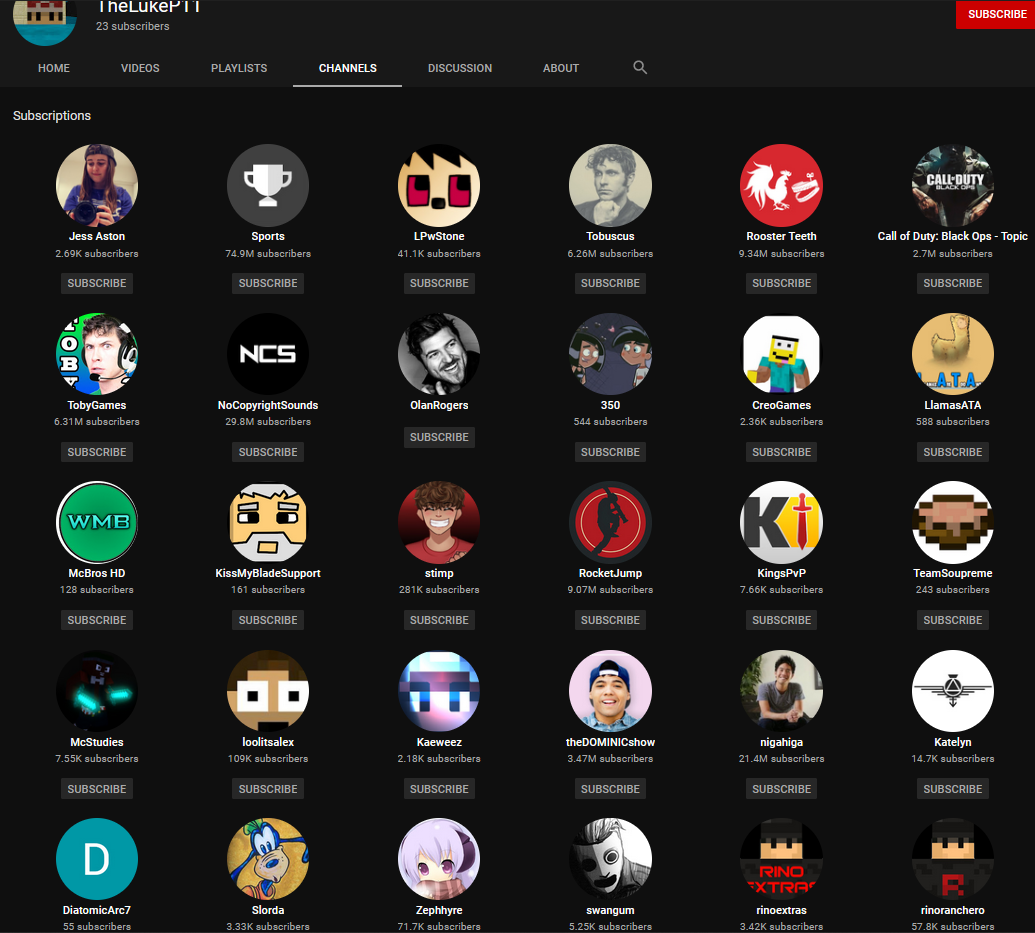
Task: Subscribe to Call of Duty: Black Ops
Action: 952,283
